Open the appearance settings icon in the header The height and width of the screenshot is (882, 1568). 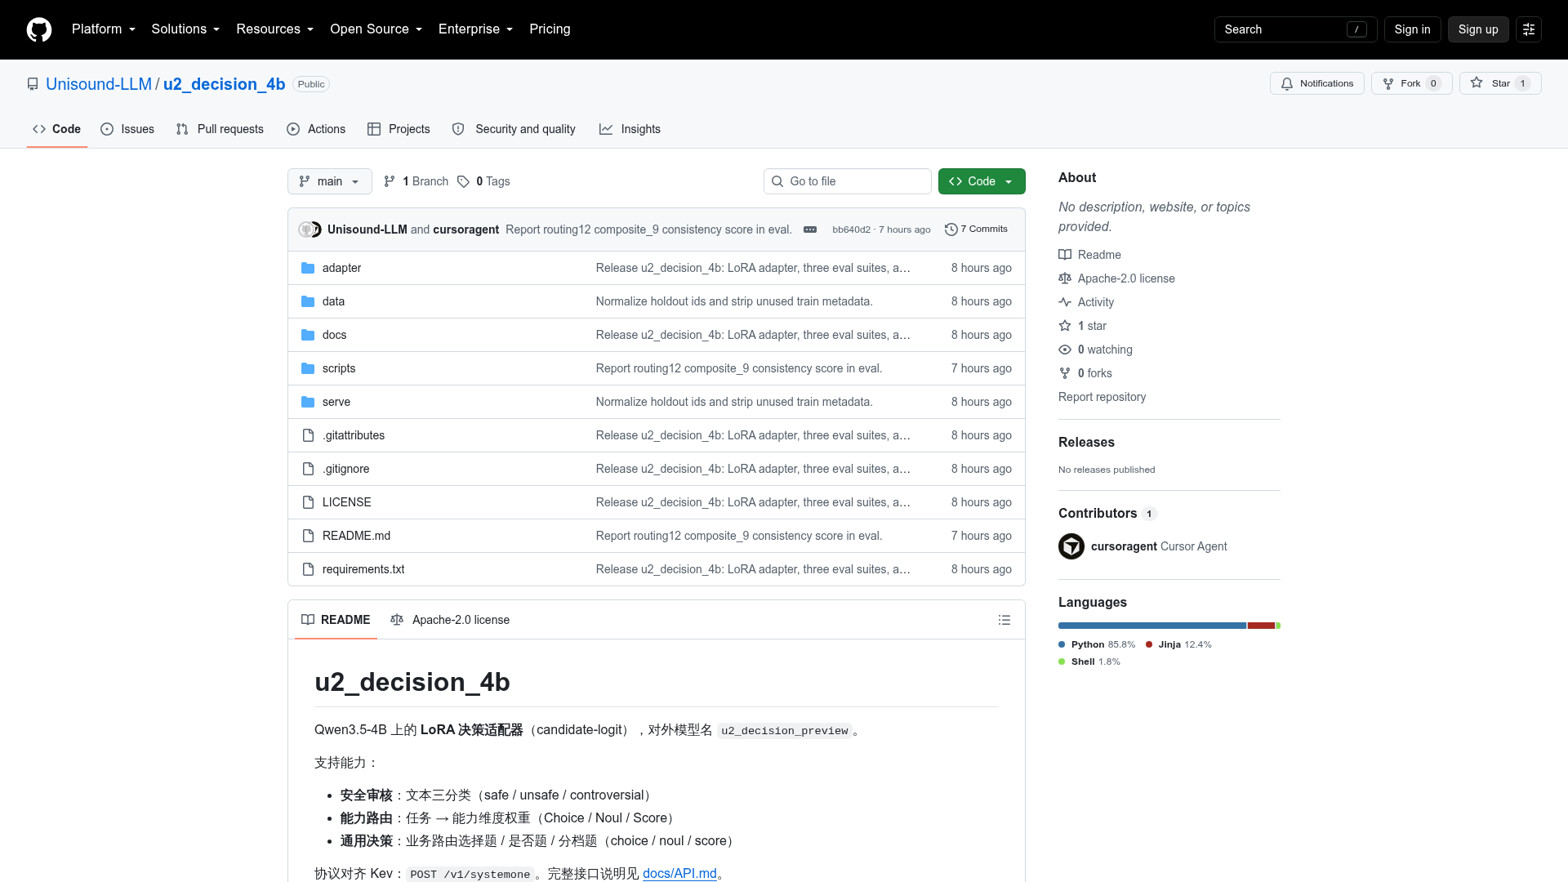(1528, 29)
